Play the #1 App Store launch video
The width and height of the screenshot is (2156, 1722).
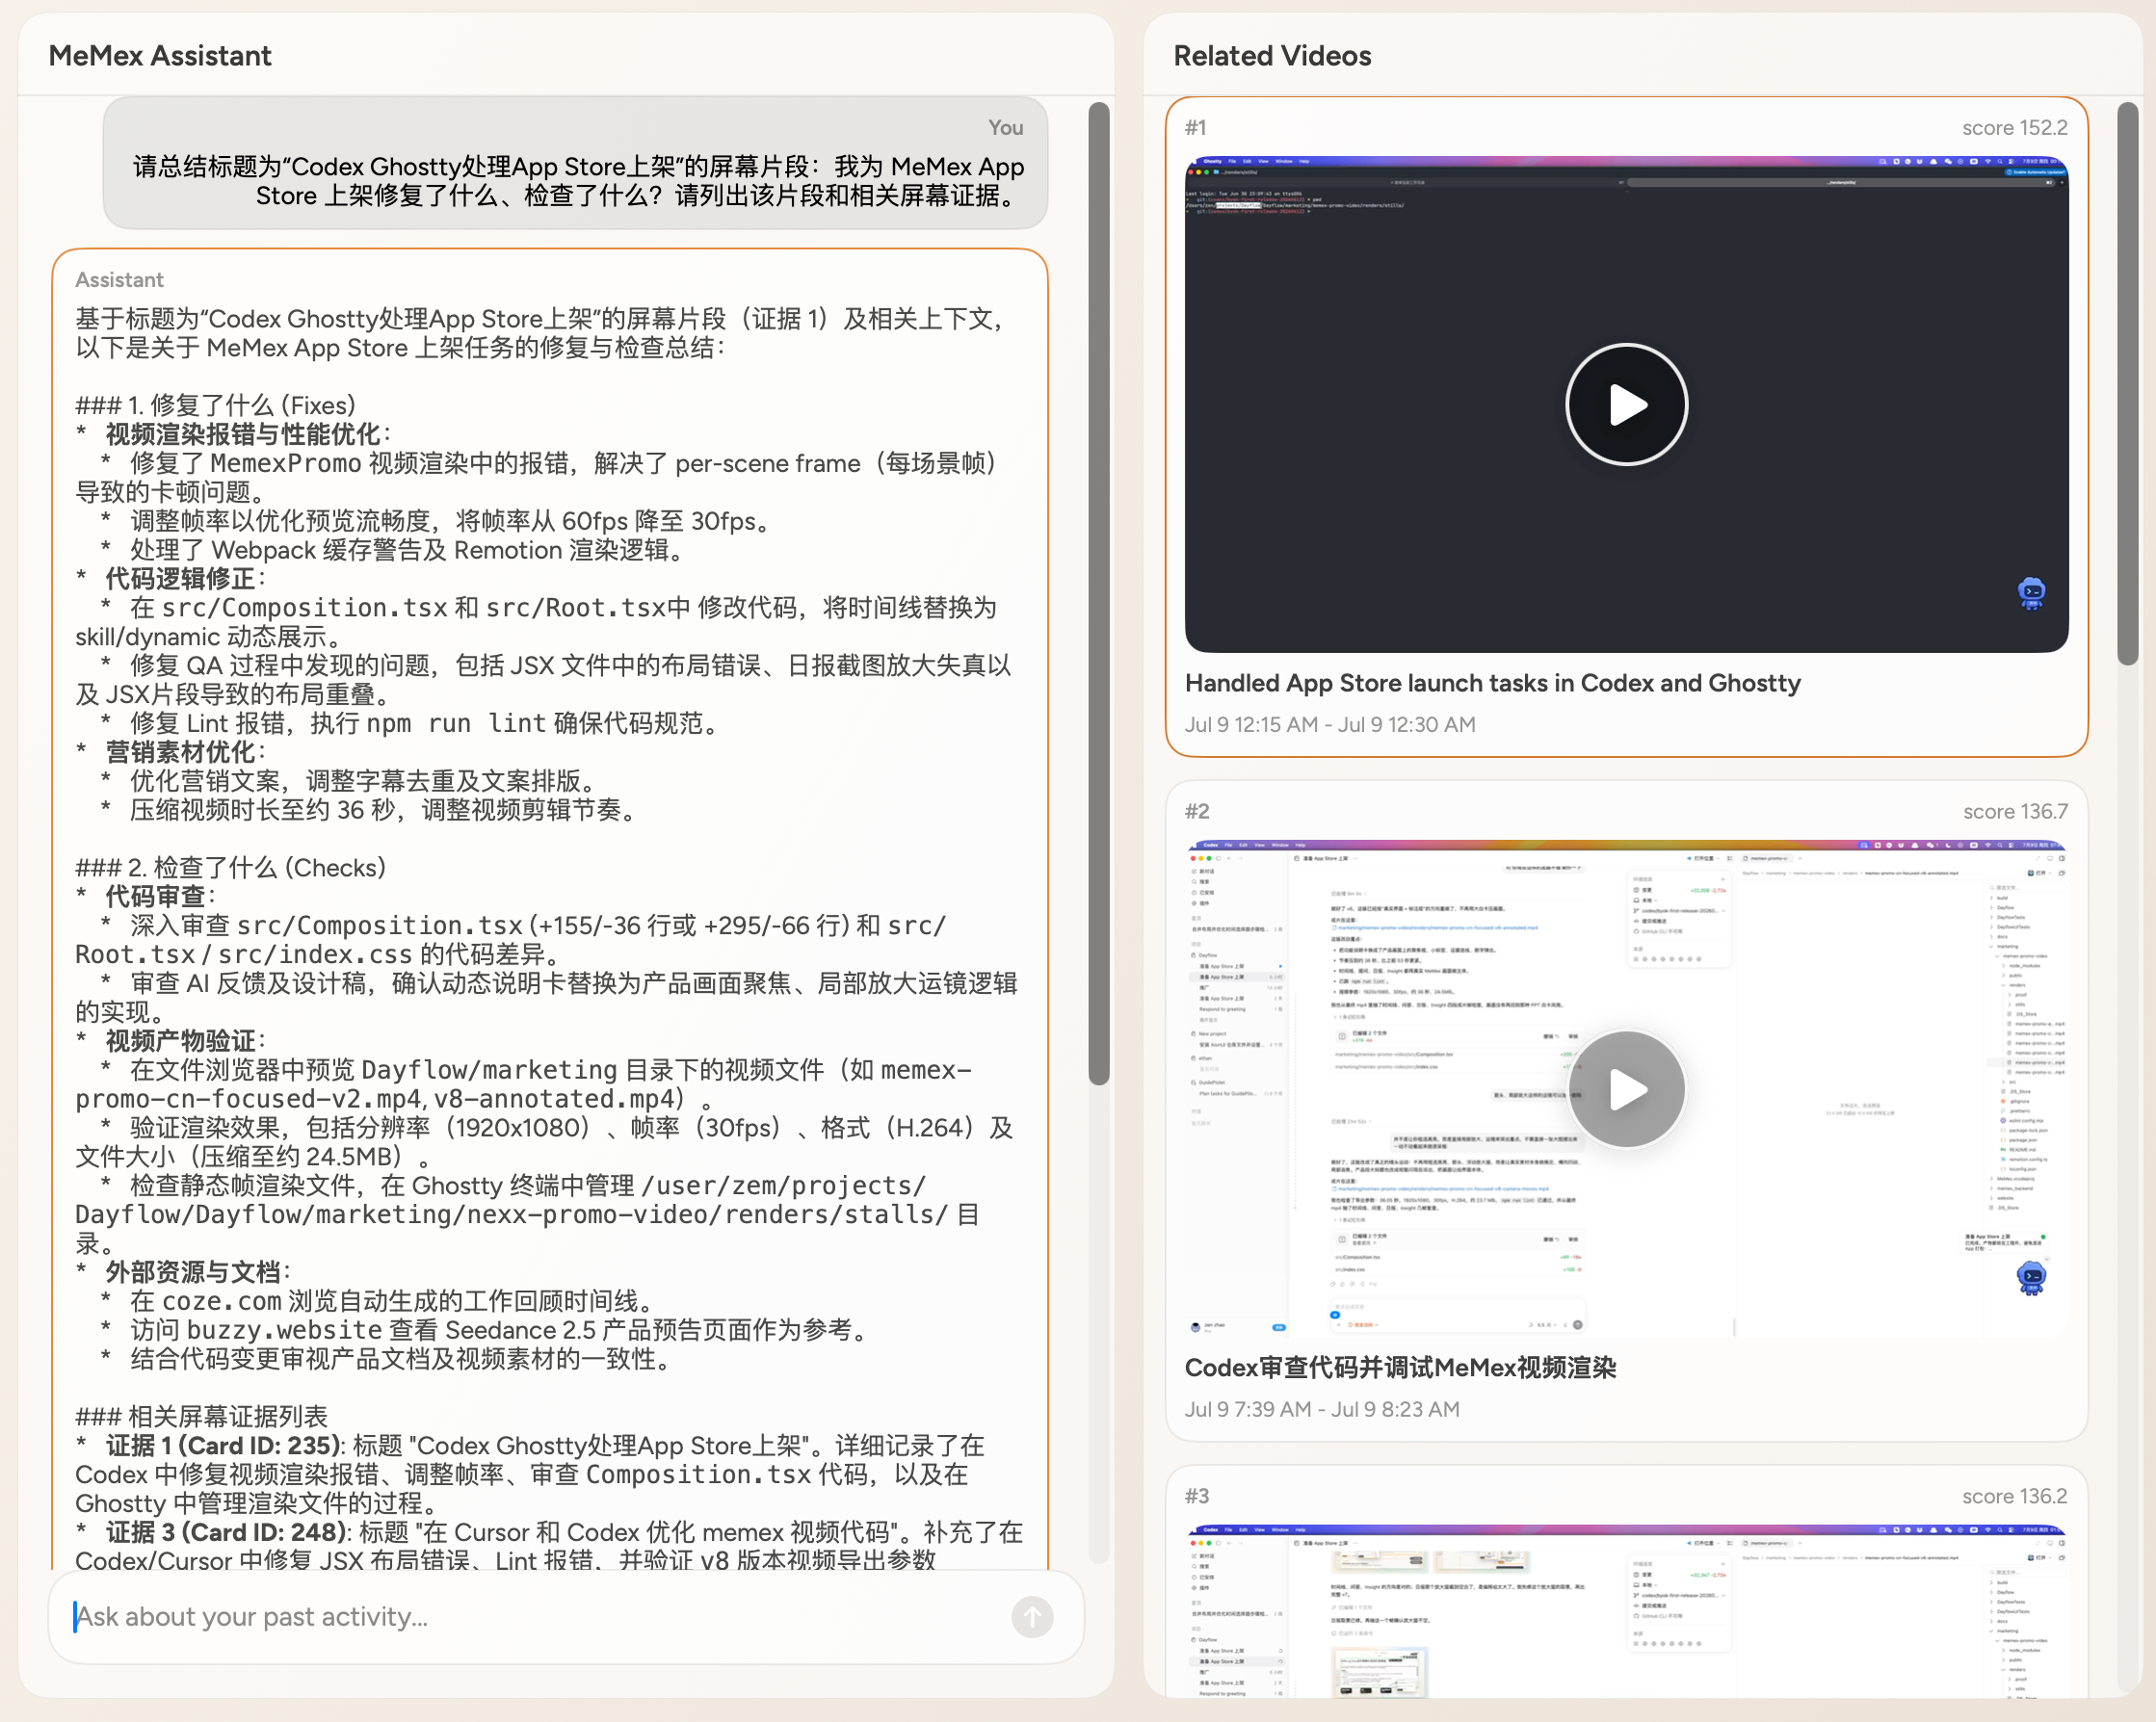1626,405
